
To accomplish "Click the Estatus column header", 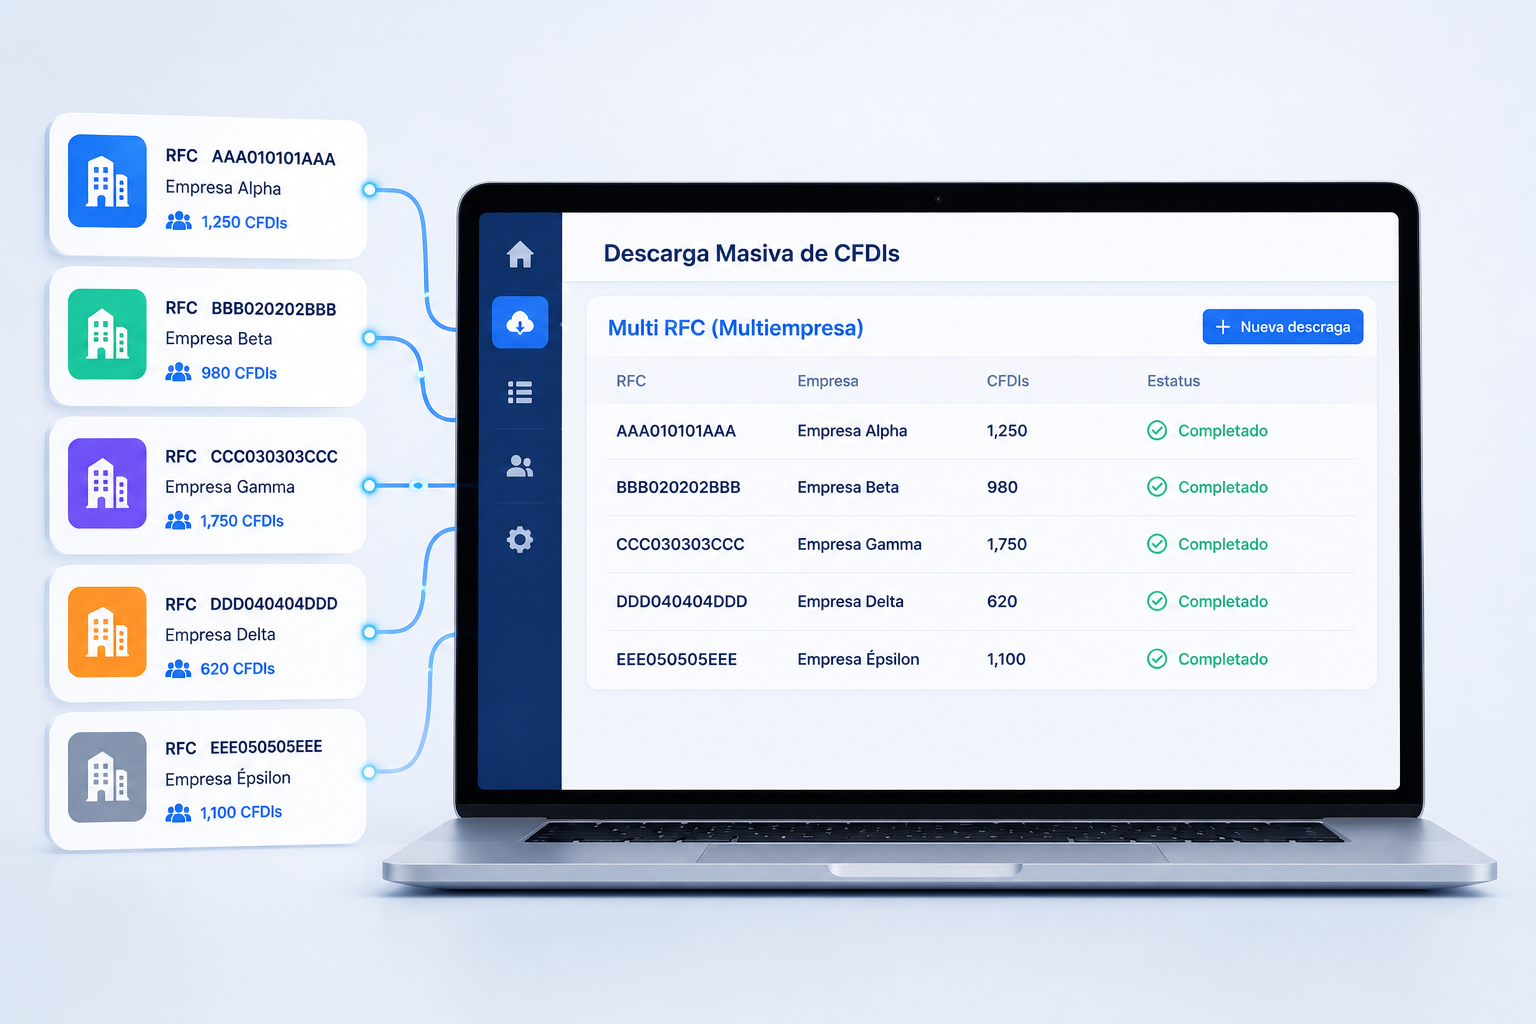I will pyautogui.click(x=1173, y=381).
